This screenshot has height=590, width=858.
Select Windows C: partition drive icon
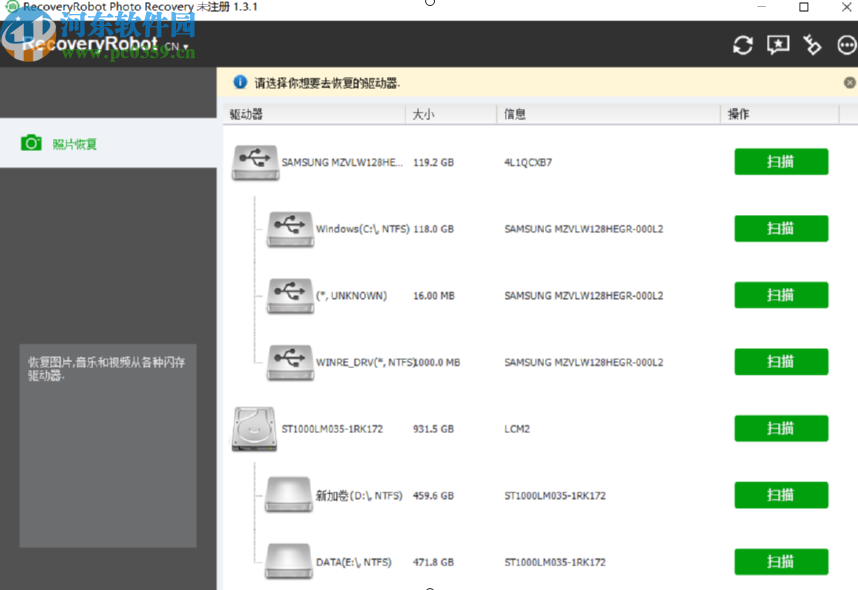(290, 229)
